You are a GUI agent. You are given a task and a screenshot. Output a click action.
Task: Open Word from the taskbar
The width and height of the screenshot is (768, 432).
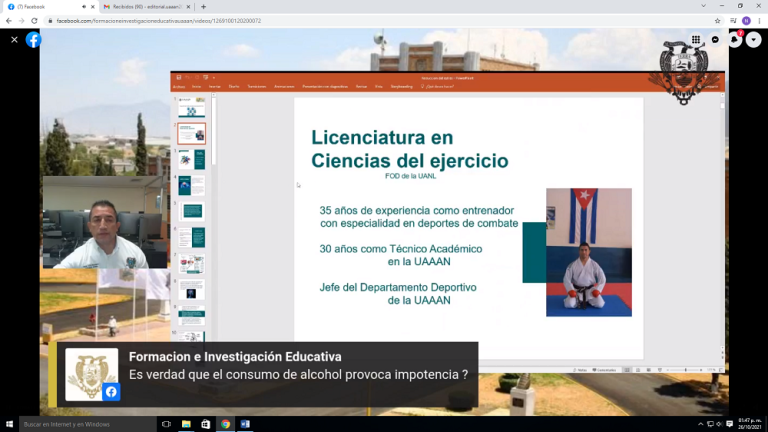click(x=245, y=424)
